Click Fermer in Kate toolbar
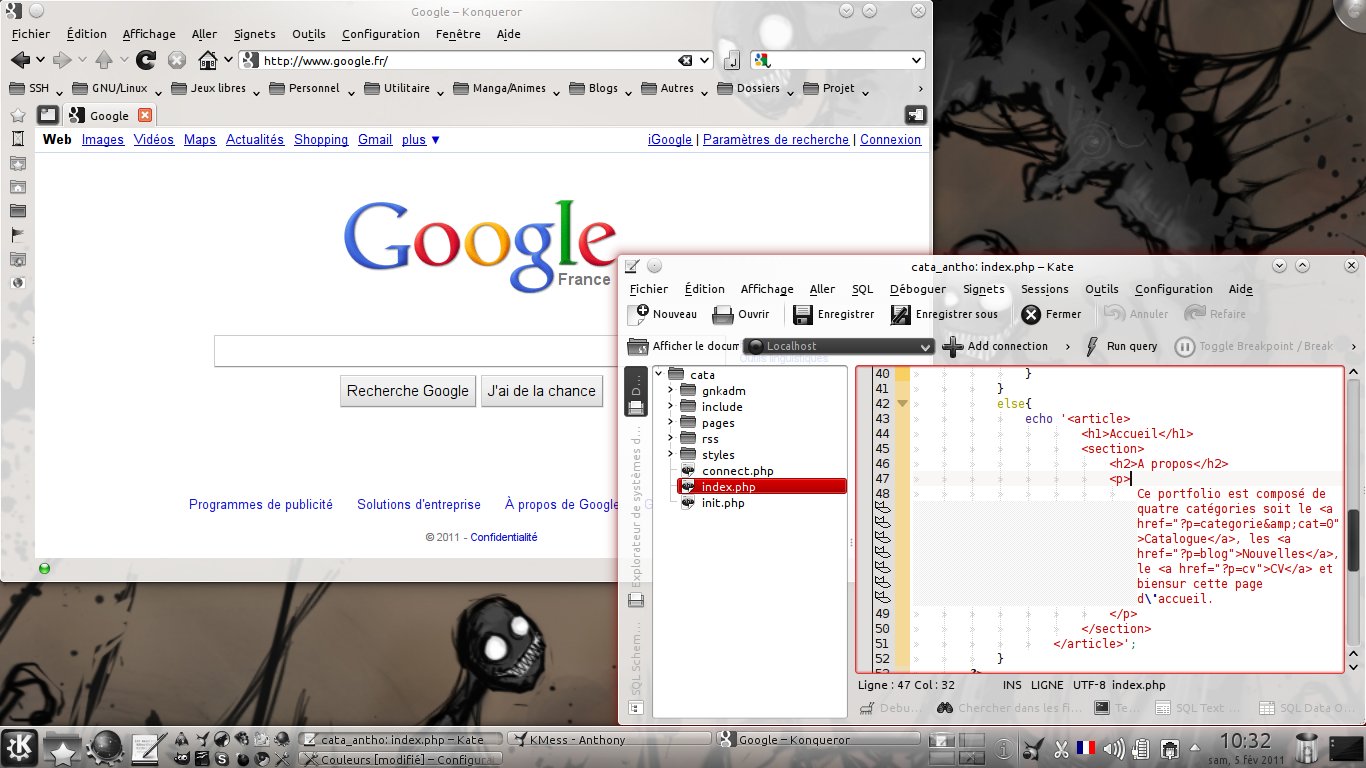The height and width of the screenshot is (768, 1366). (1051, 314)
